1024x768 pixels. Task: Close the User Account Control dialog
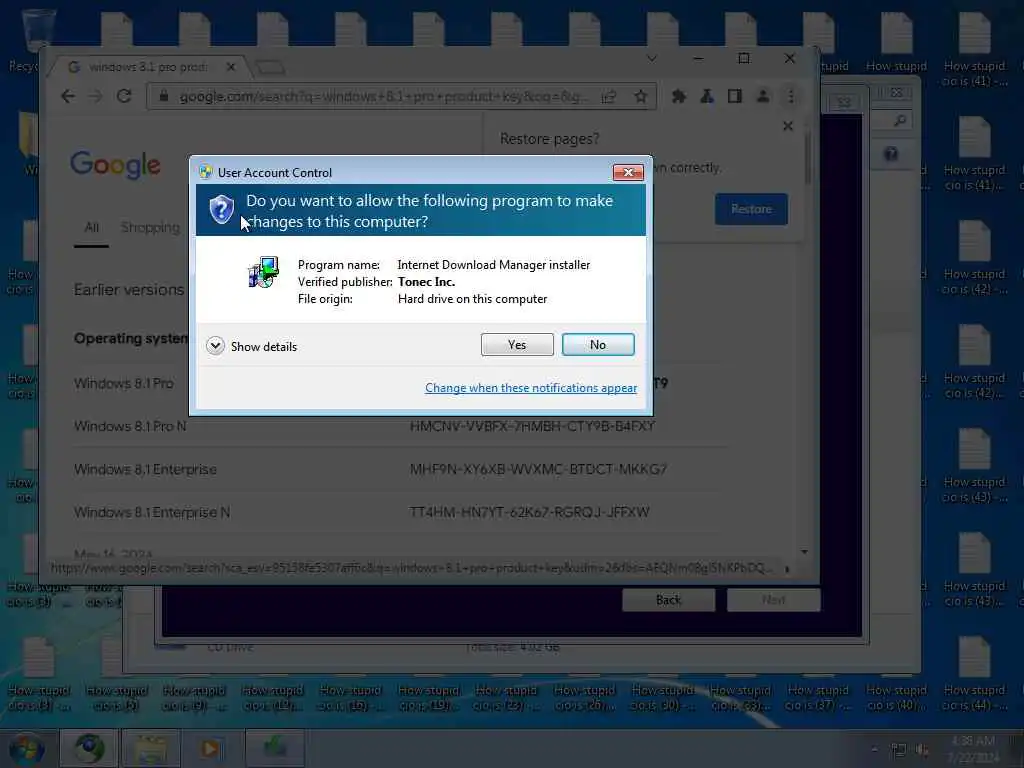(x=628, y=172)
